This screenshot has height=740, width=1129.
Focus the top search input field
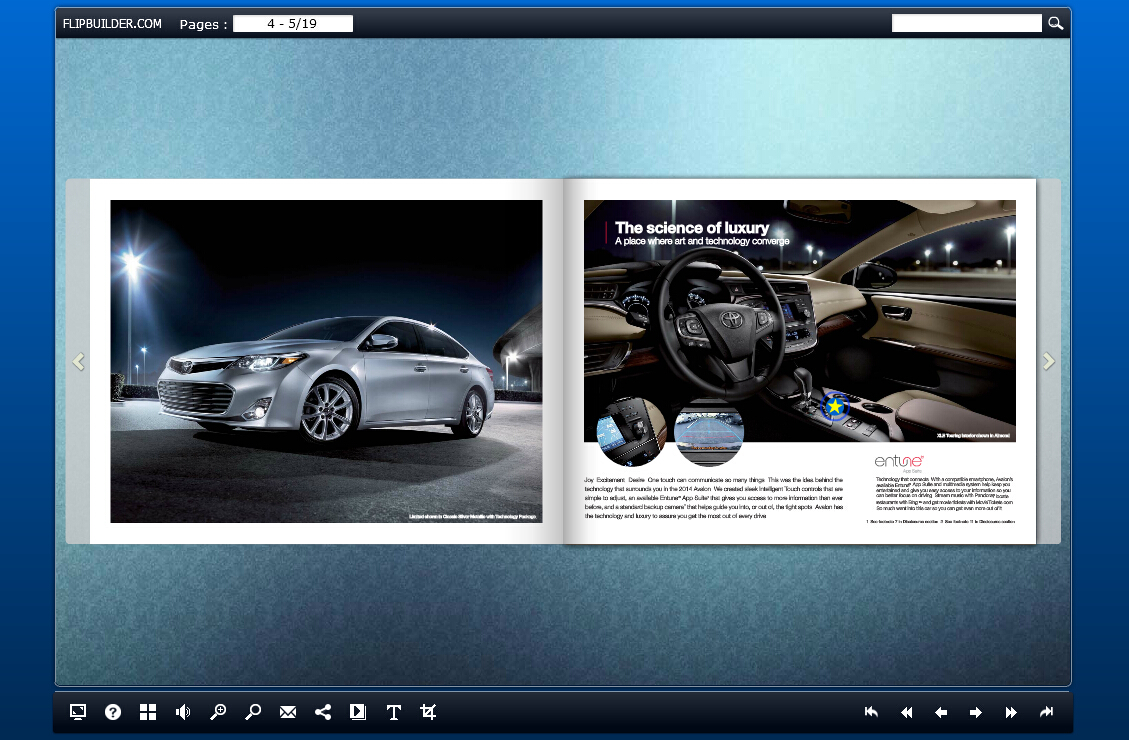coord(966,23)
